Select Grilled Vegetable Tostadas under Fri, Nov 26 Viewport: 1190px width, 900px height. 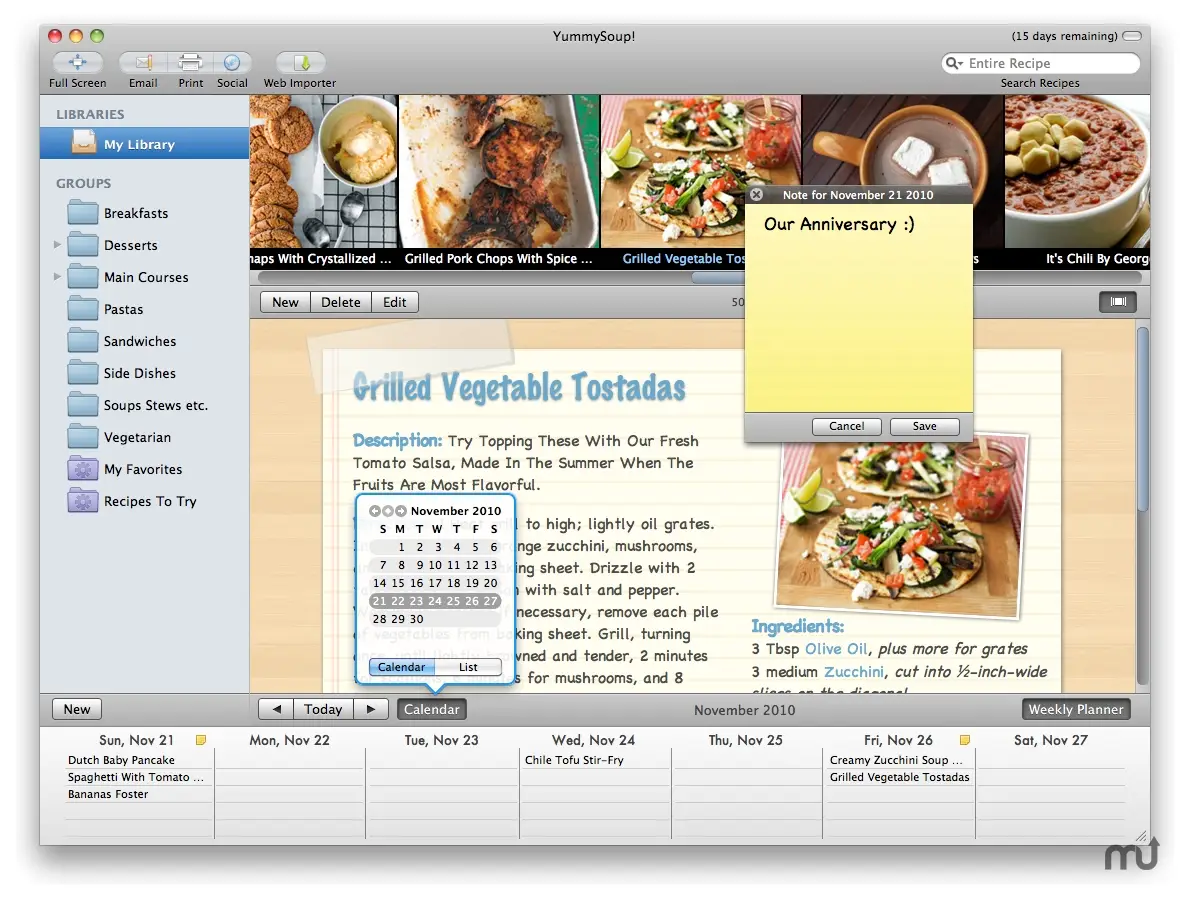[899, 777]
